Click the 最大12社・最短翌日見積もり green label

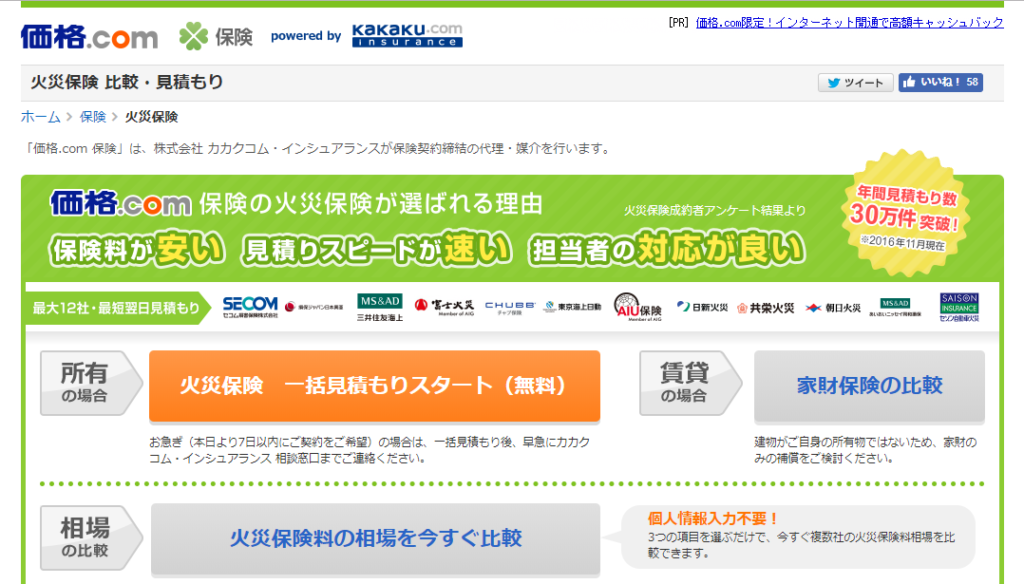[118, 308]
